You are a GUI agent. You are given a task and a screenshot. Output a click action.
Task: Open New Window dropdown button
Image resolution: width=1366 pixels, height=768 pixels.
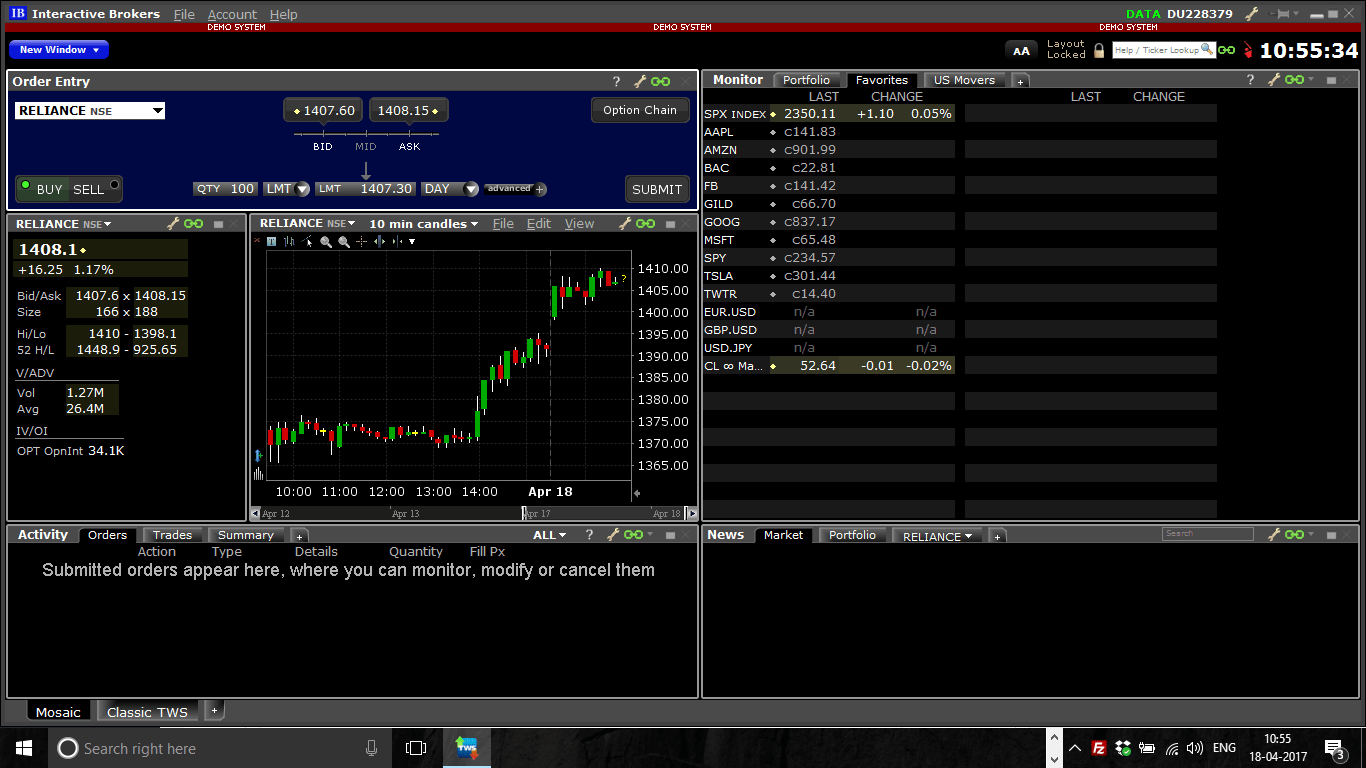59,50
